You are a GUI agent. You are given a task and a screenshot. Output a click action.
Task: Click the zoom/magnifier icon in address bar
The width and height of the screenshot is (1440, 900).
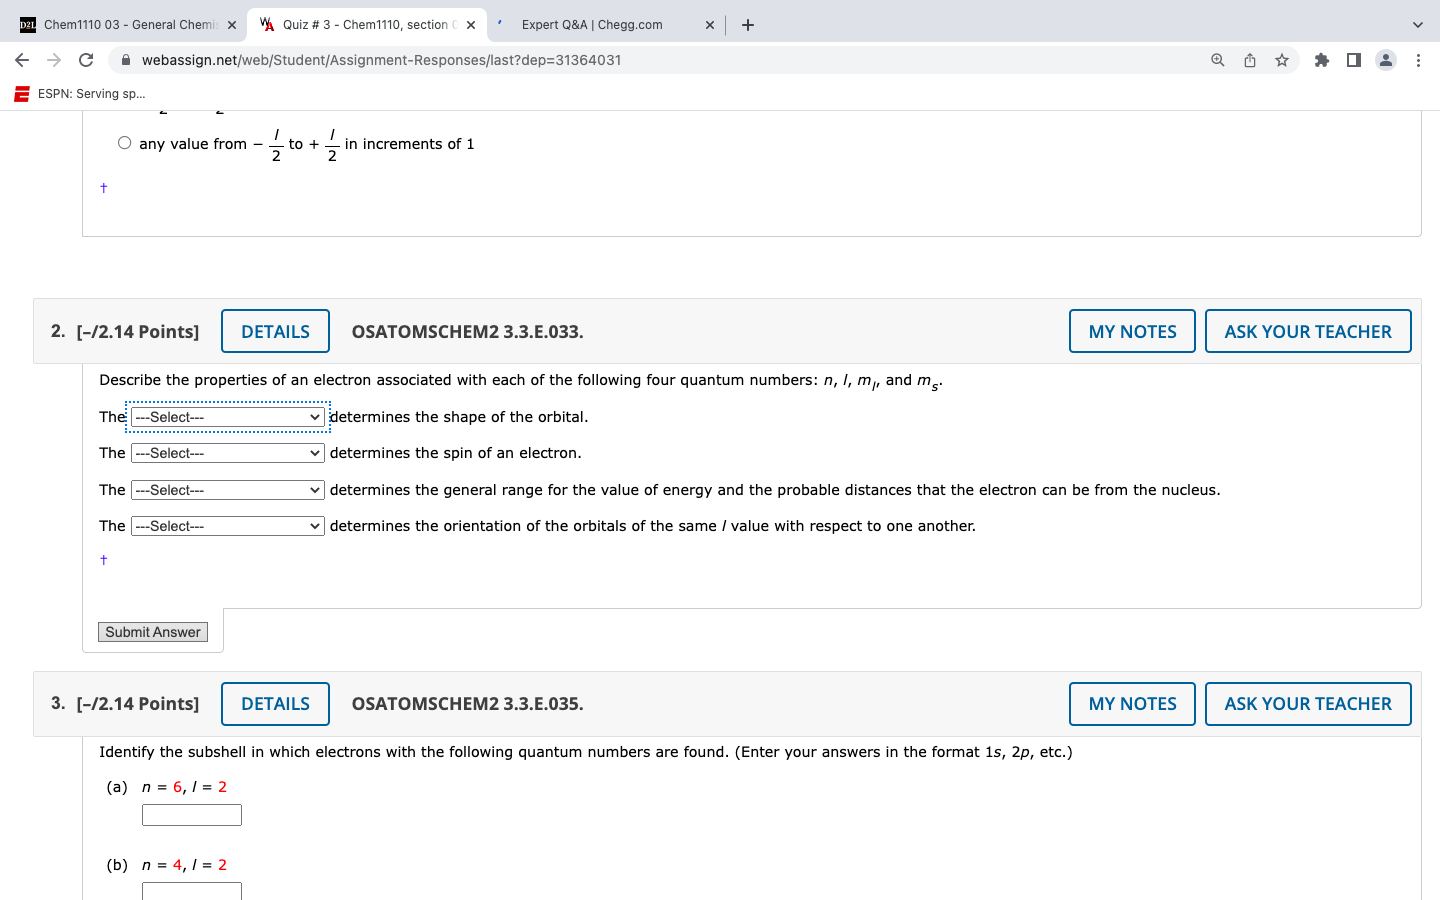tap(1217, 60)
